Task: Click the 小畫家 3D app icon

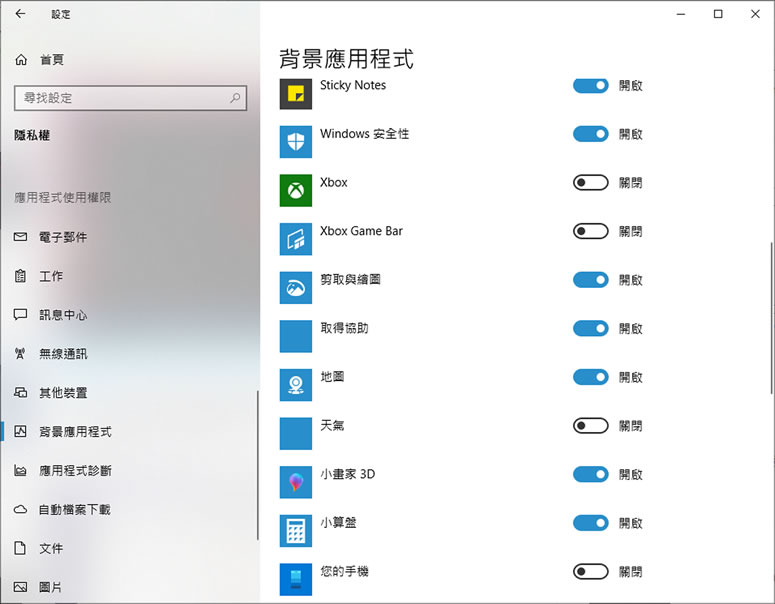Action: click(296, 482)
